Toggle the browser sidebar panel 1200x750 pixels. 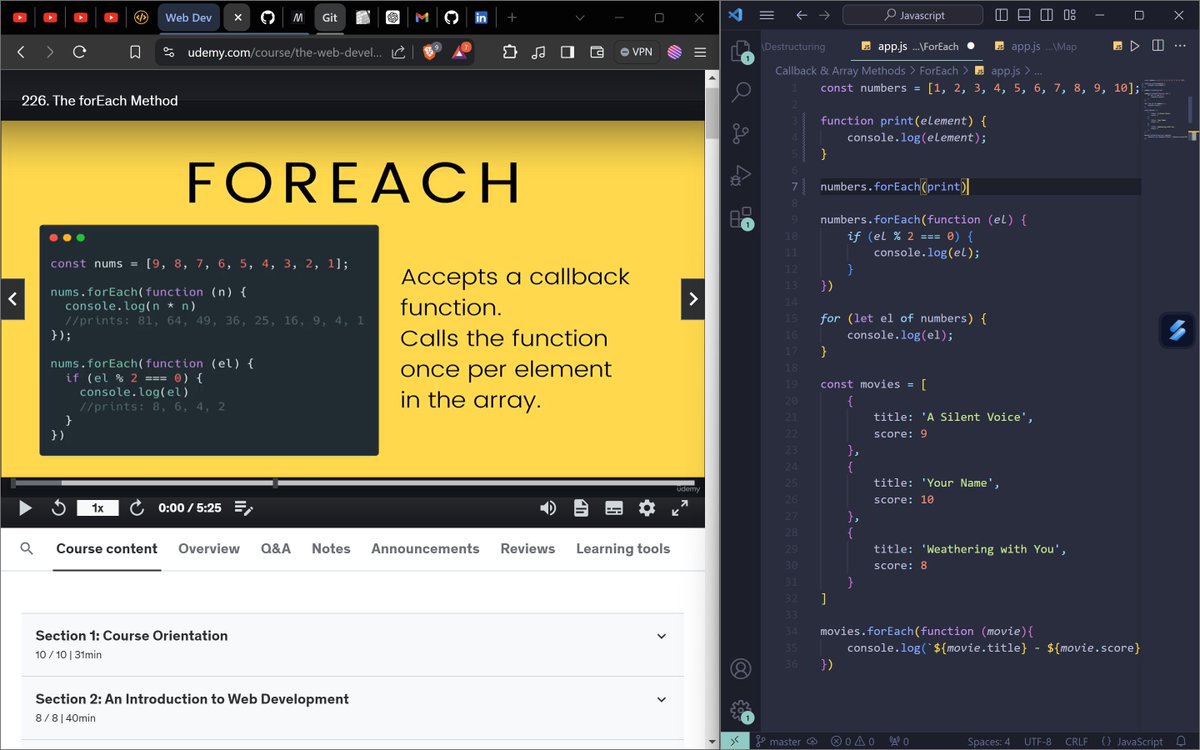coord(567,52)
